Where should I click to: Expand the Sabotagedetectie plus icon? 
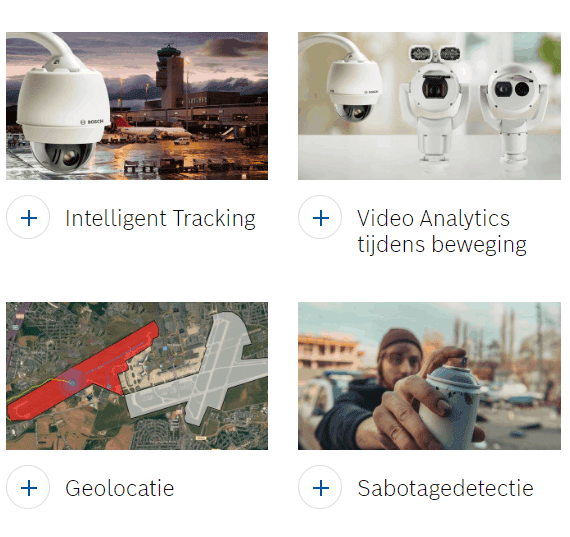(x=320, y=488)
